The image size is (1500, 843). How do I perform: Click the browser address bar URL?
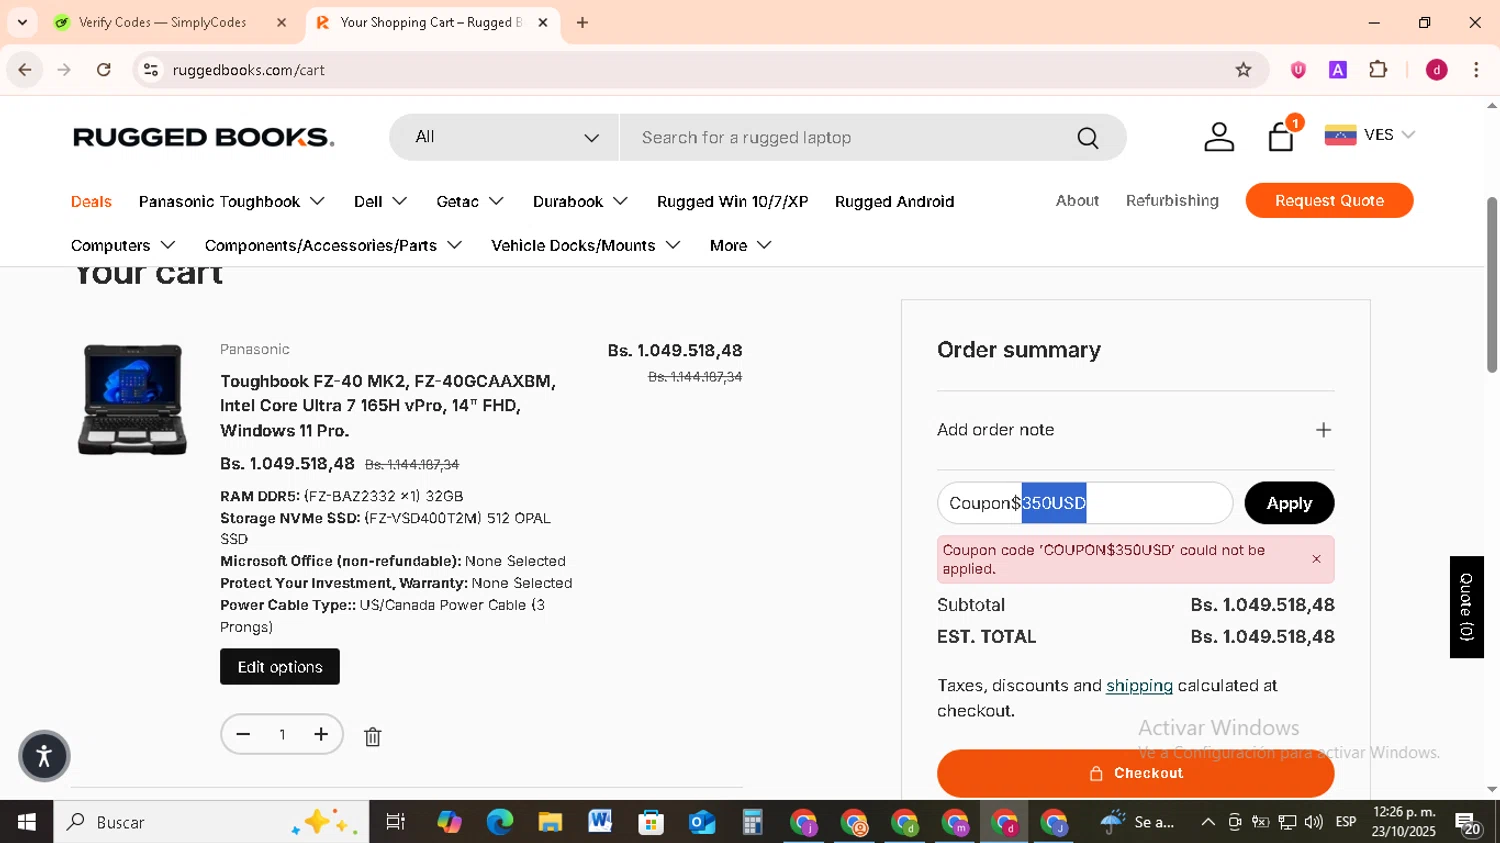click(x=249, y=70)
